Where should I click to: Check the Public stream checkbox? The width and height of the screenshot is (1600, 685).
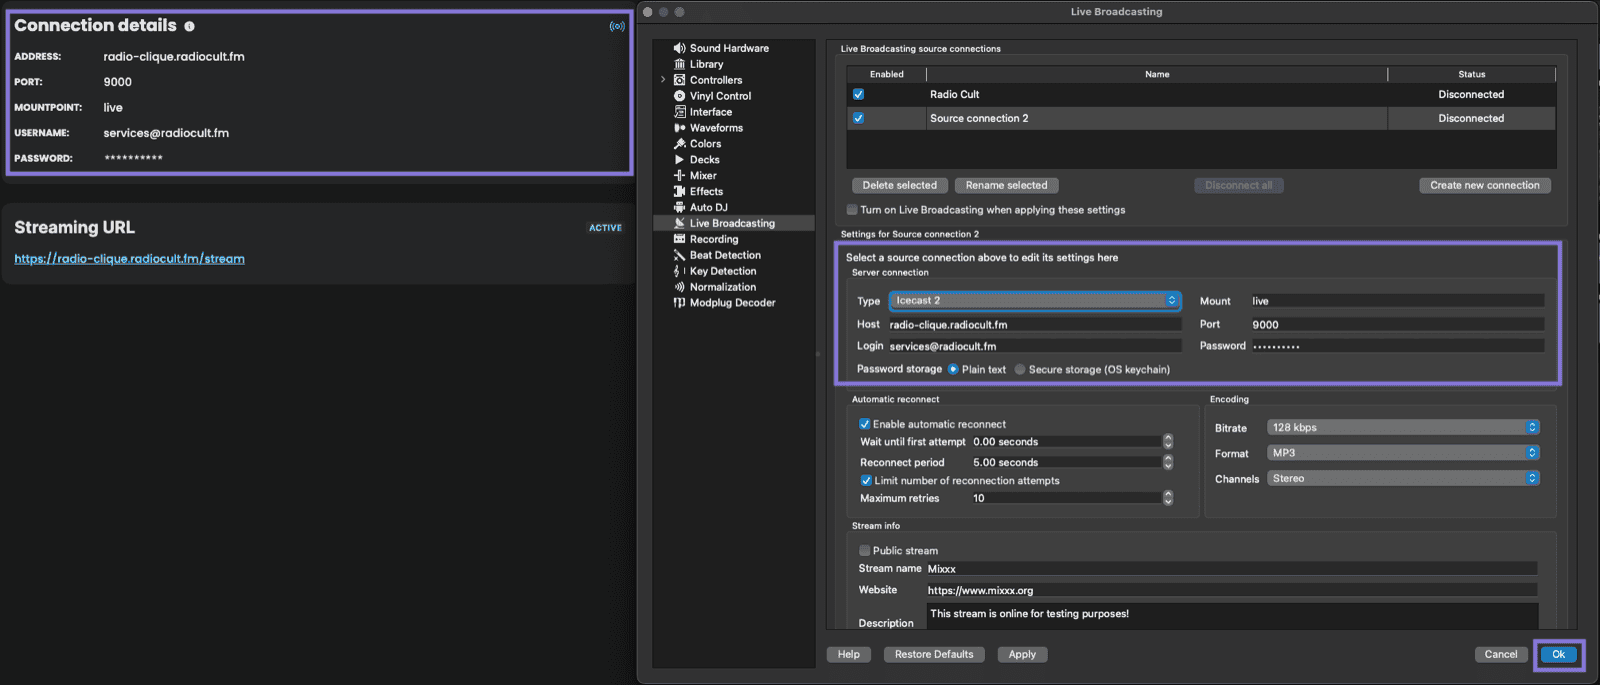(865, 551)
